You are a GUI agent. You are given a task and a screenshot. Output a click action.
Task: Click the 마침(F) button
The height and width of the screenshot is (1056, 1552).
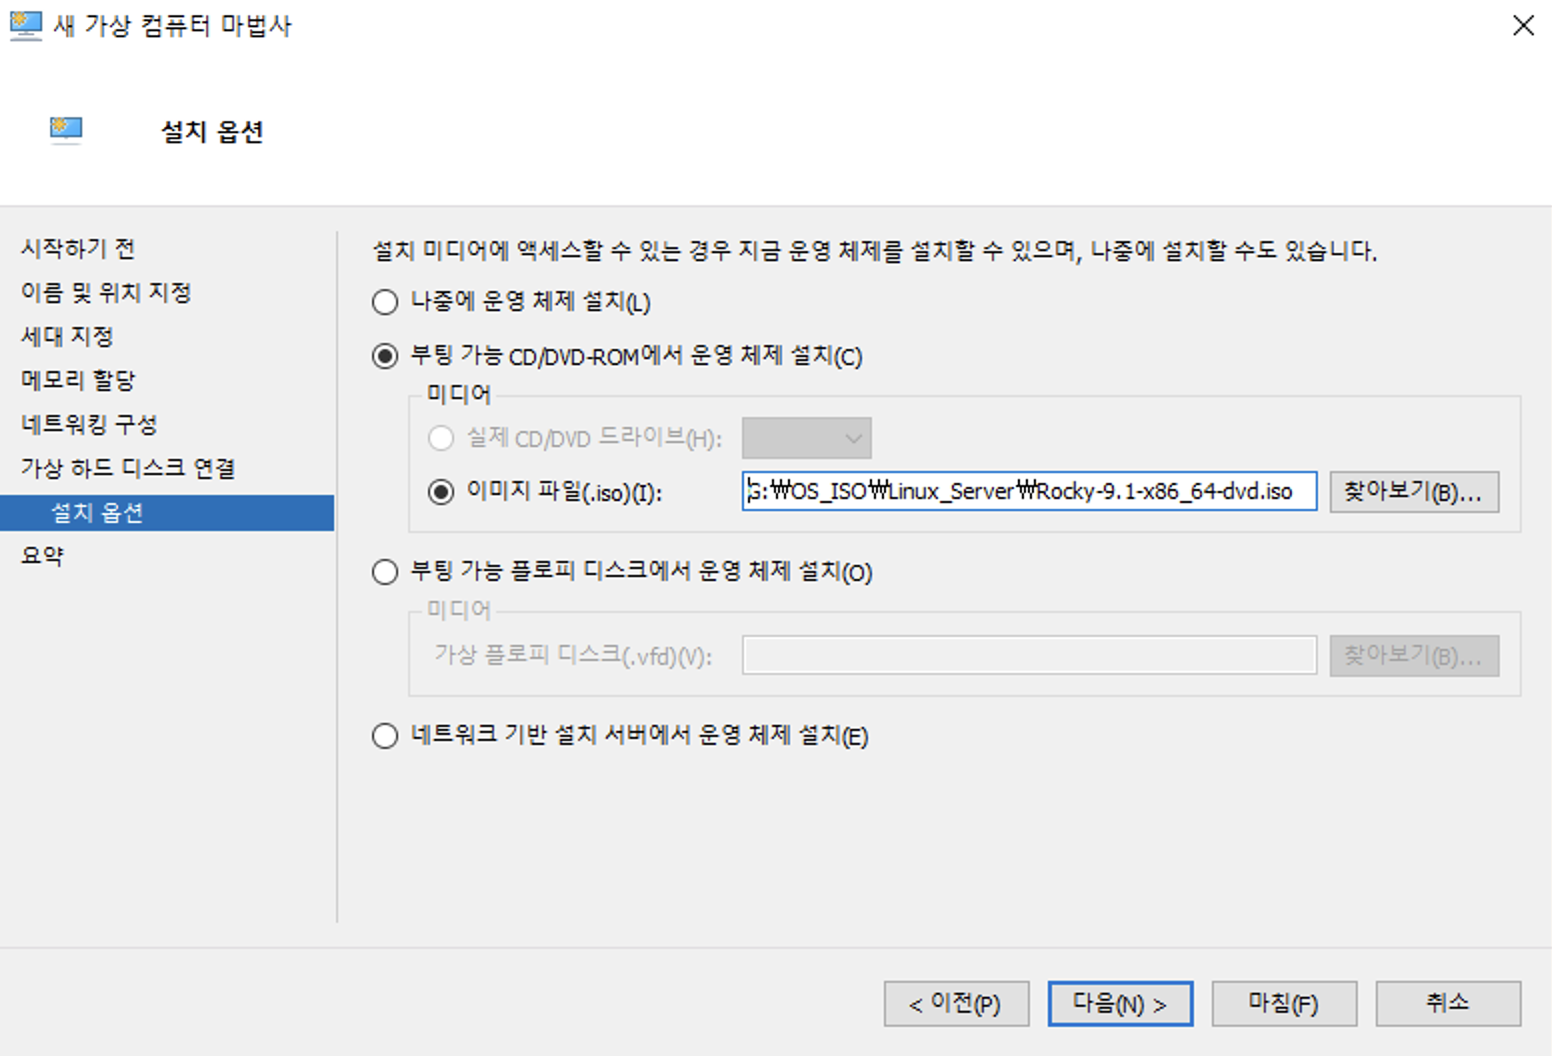click(1284, 1003)
